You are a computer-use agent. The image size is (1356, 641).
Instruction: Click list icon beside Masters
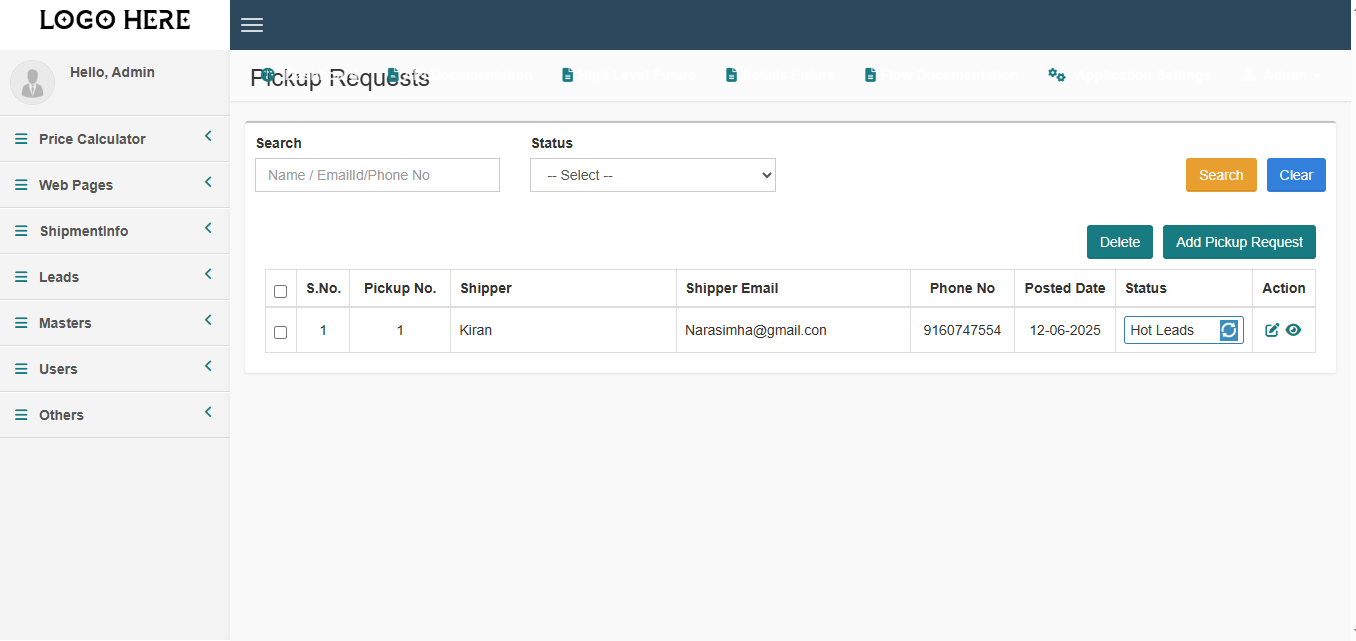(x=21, y=323)
